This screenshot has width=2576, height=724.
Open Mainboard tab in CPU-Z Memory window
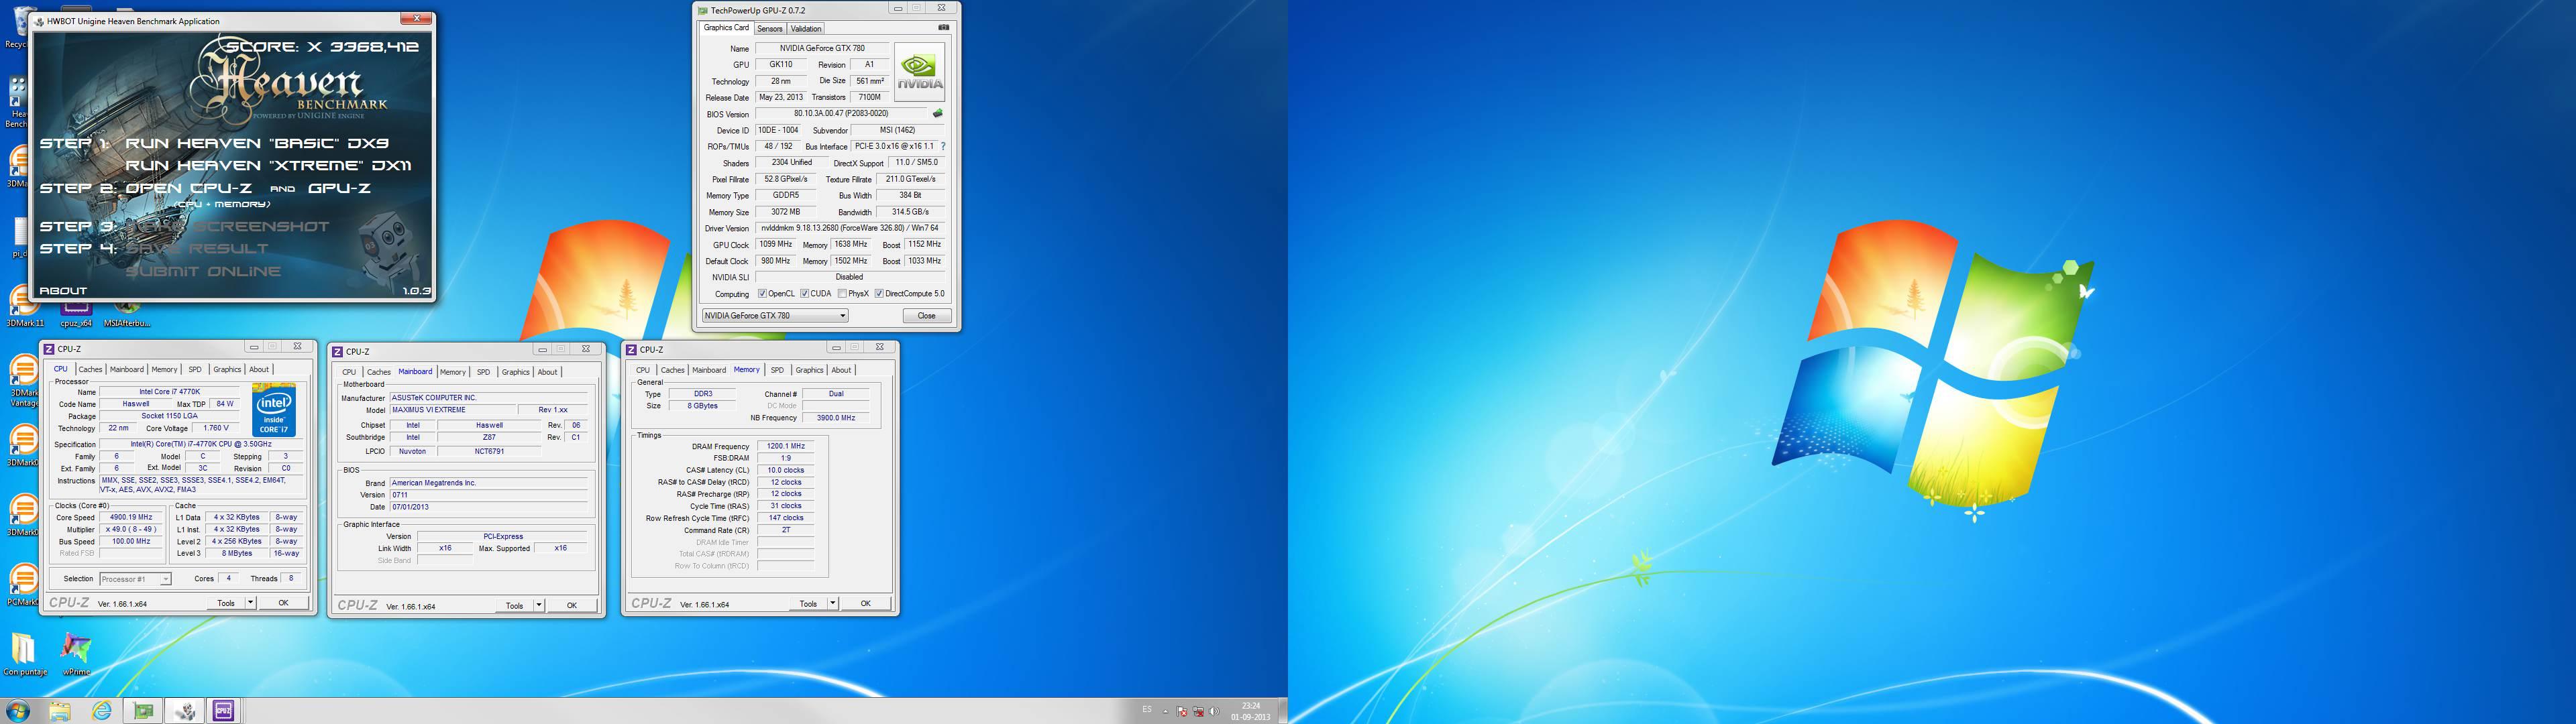(709, 370)
